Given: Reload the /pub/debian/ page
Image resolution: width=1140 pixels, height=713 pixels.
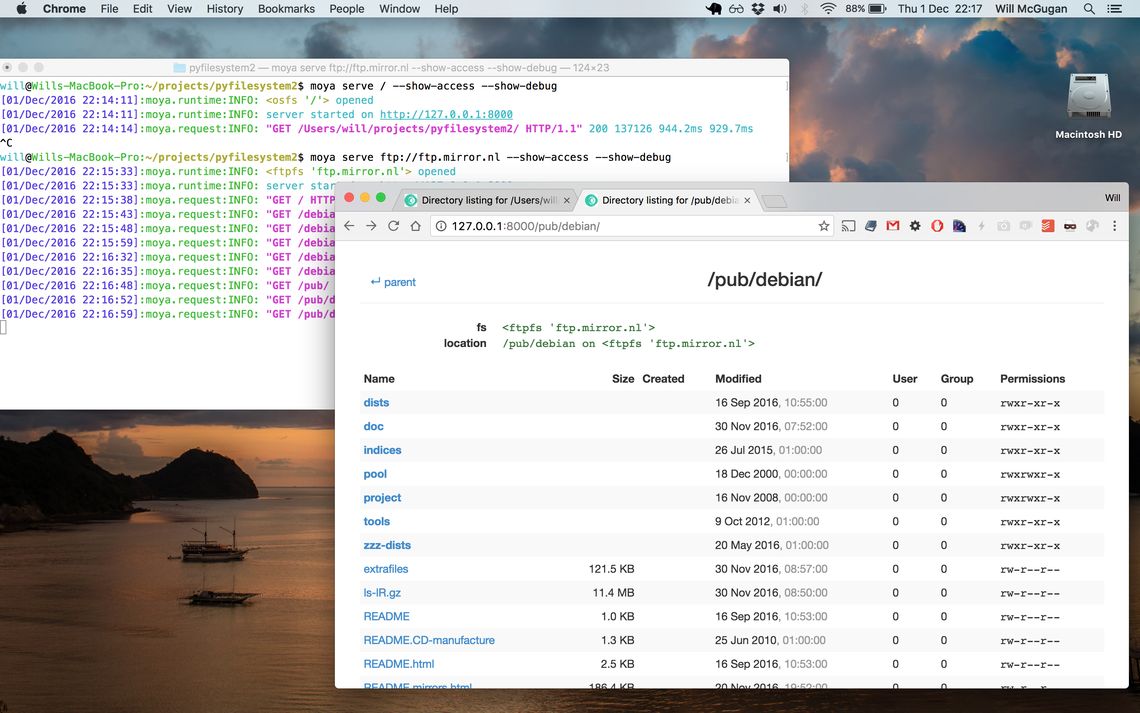Looking at the screenshot, I should point(393,226).
